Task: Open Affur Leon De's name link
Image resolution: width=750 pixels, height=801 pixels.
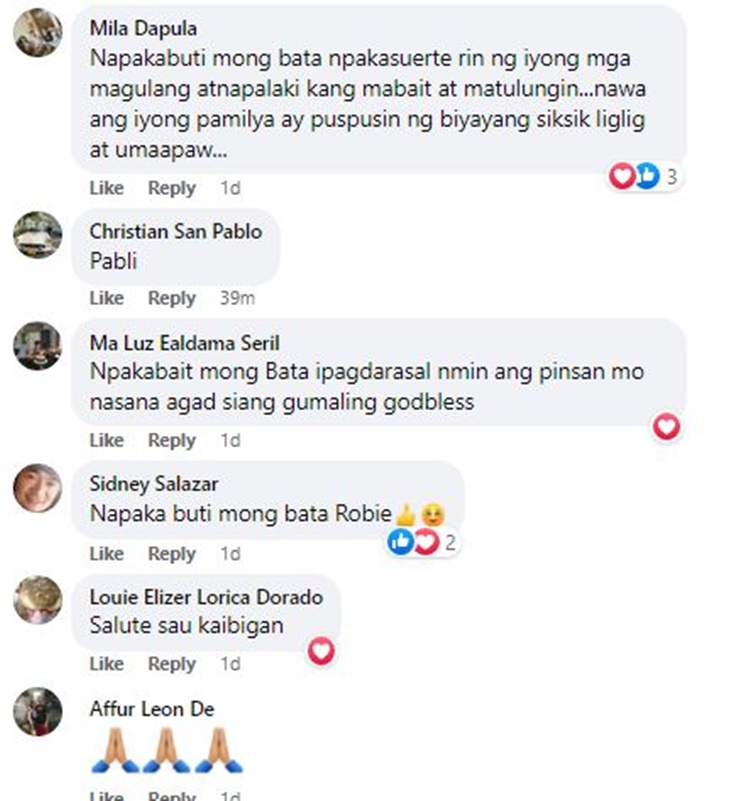Action: [152, 709]
